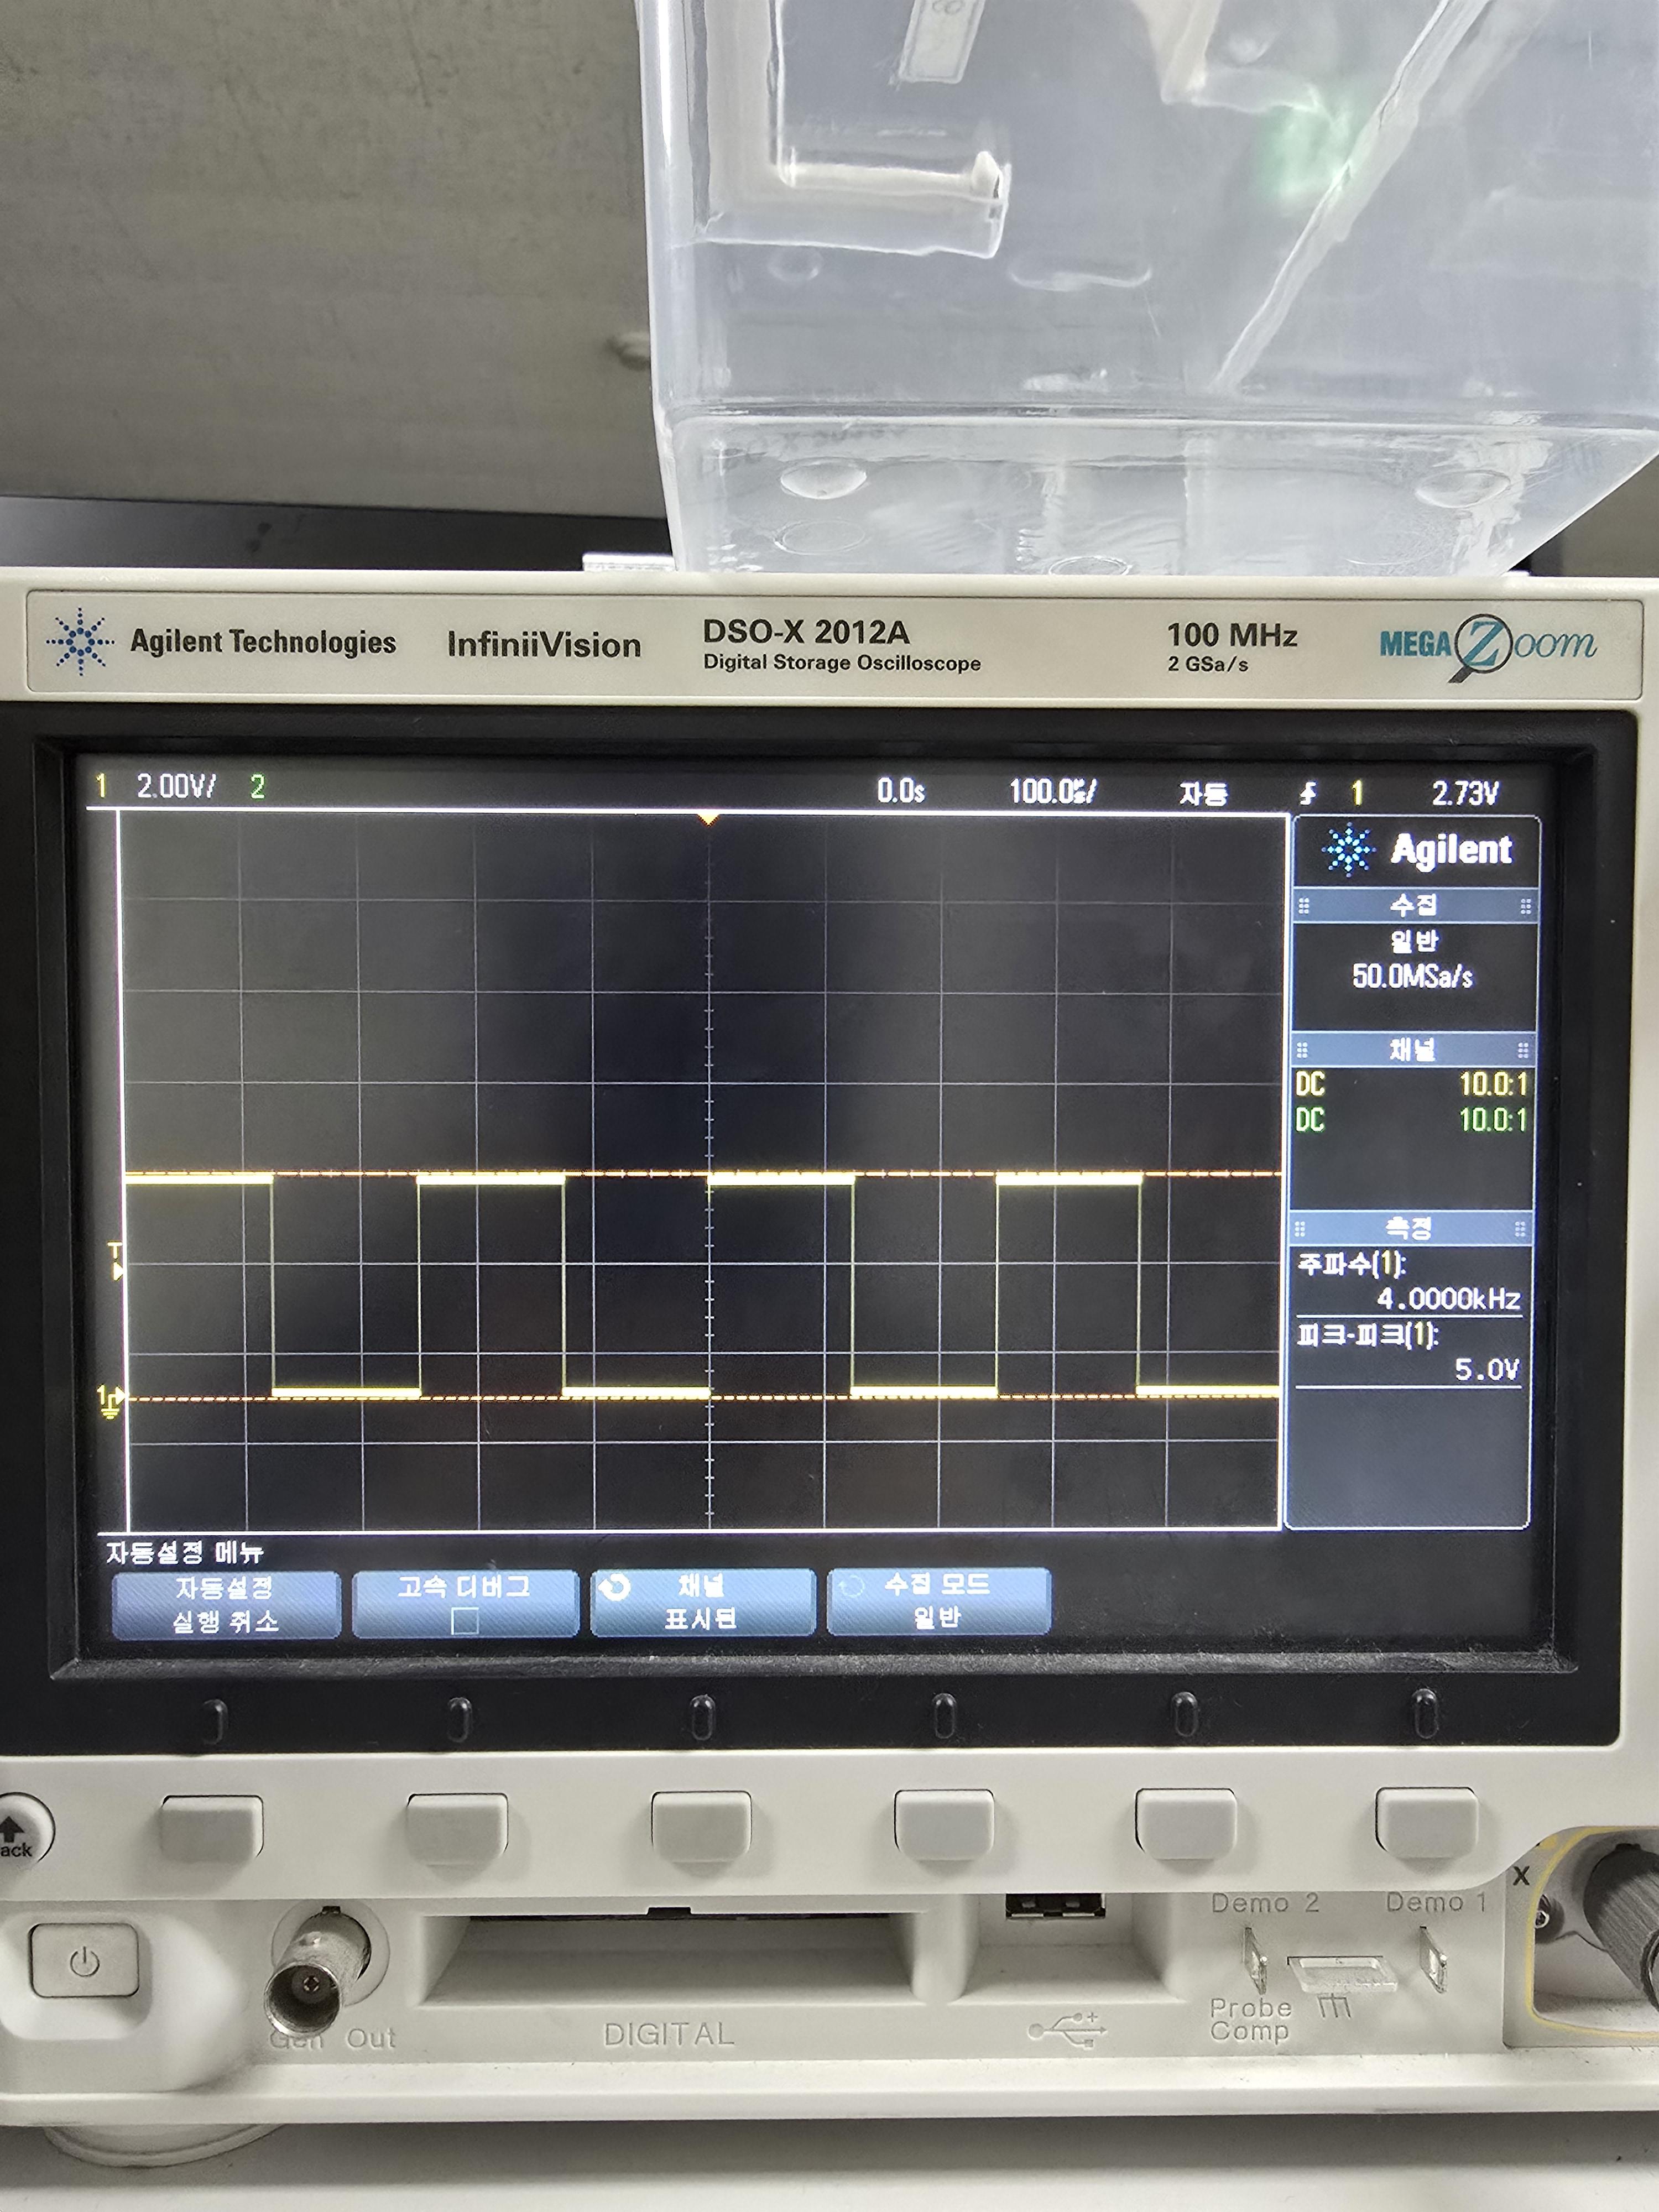Click the Agilent logo in side panel
Image resolution: width=1659 pixels, height=2212 pixels.
pyautogui.click(x=1415, y=850)
